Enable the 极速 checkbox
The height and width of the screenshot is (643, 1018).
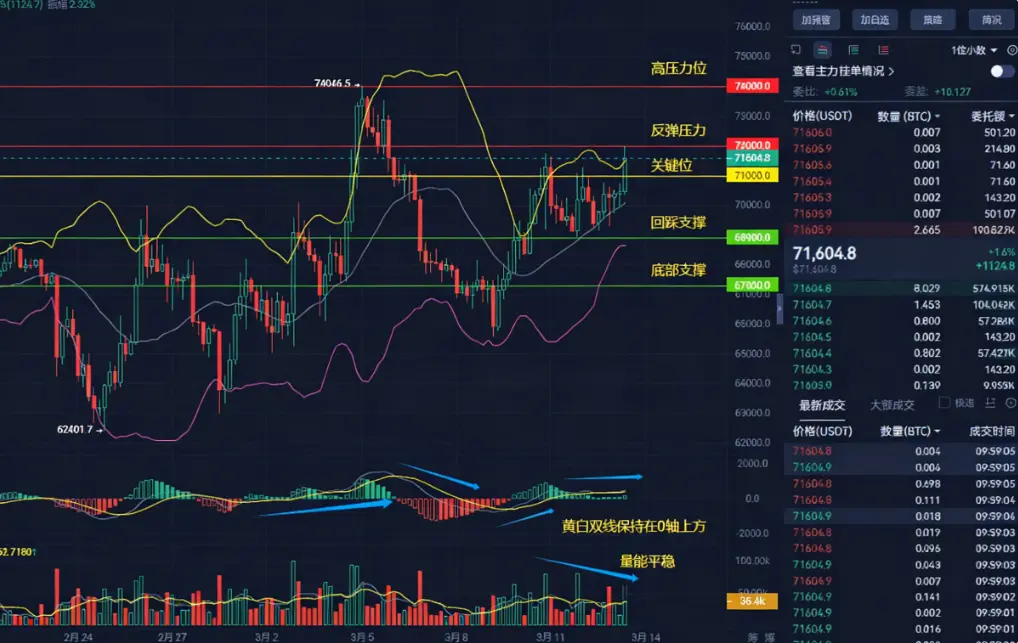tap(944, 403)
